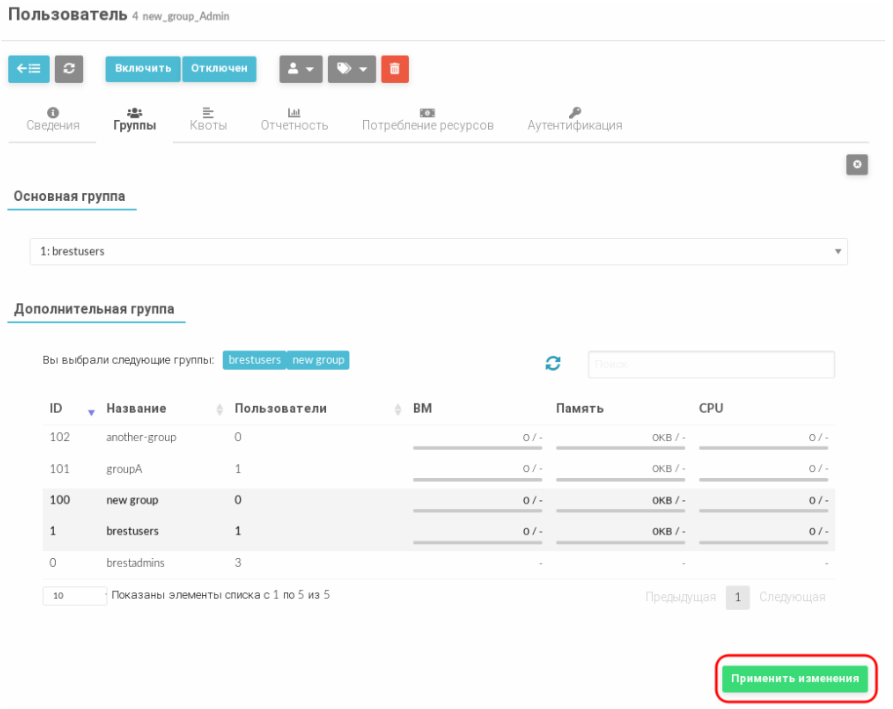The width and height of the screenshot is (893, 709).
Task: Click the group search input field
Action: pos(710,365)
